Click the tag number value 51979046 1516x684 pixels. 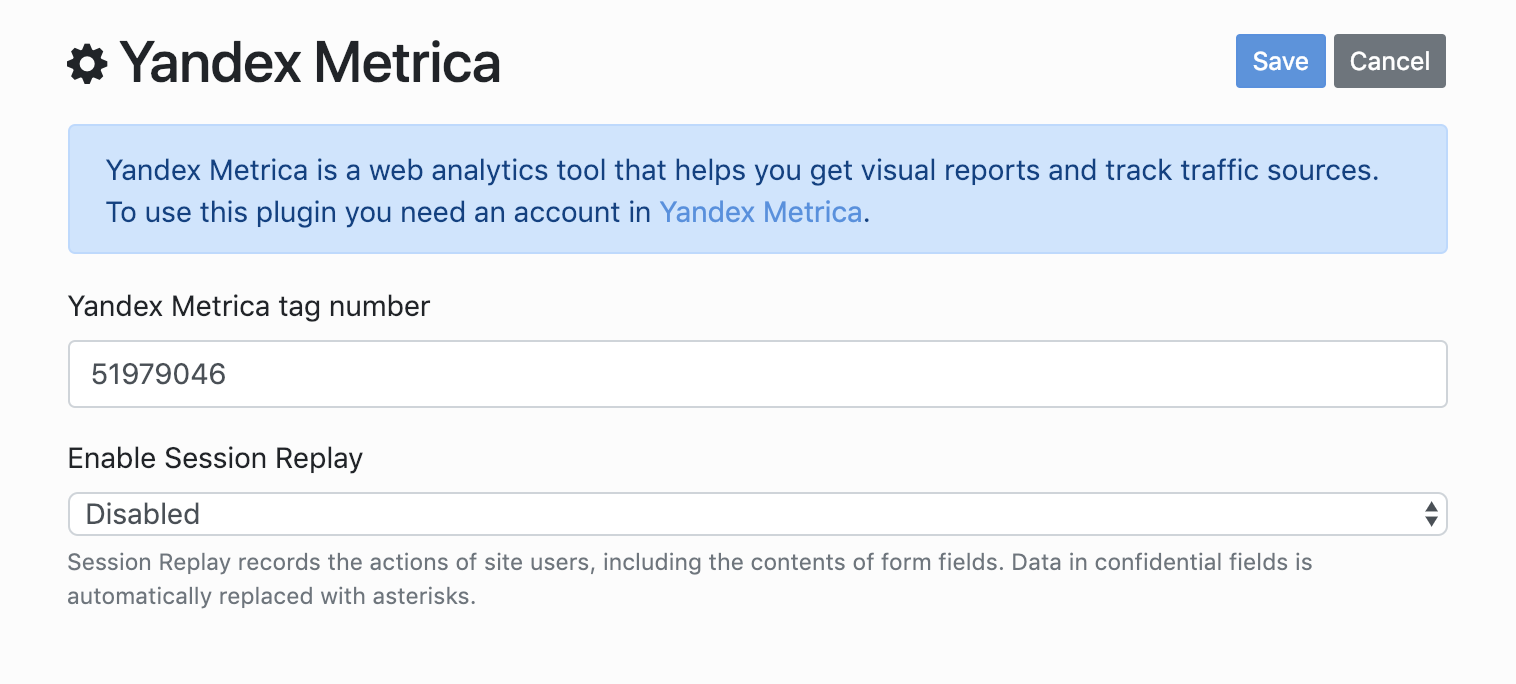(158, 374)
